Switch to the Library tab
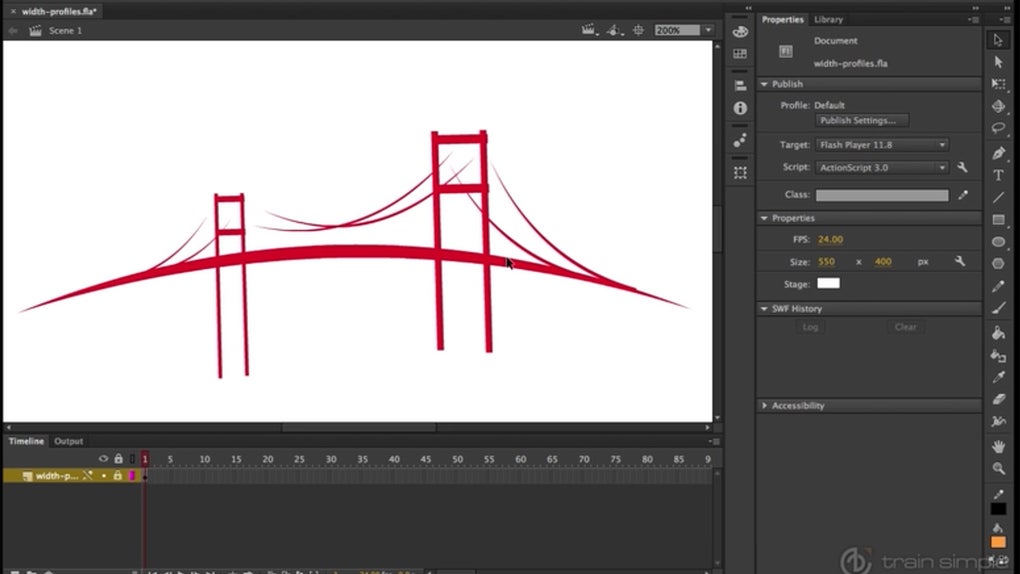This screenshot has width=1020, height=574. click(828, 19)
